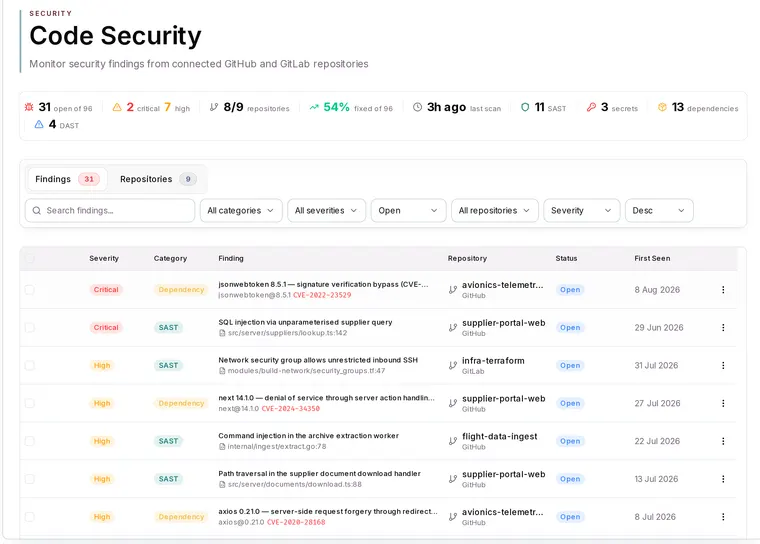This screenshot has width=760, height=544.
Task: Sort by the Severity column header
Action: pos(104,258)
